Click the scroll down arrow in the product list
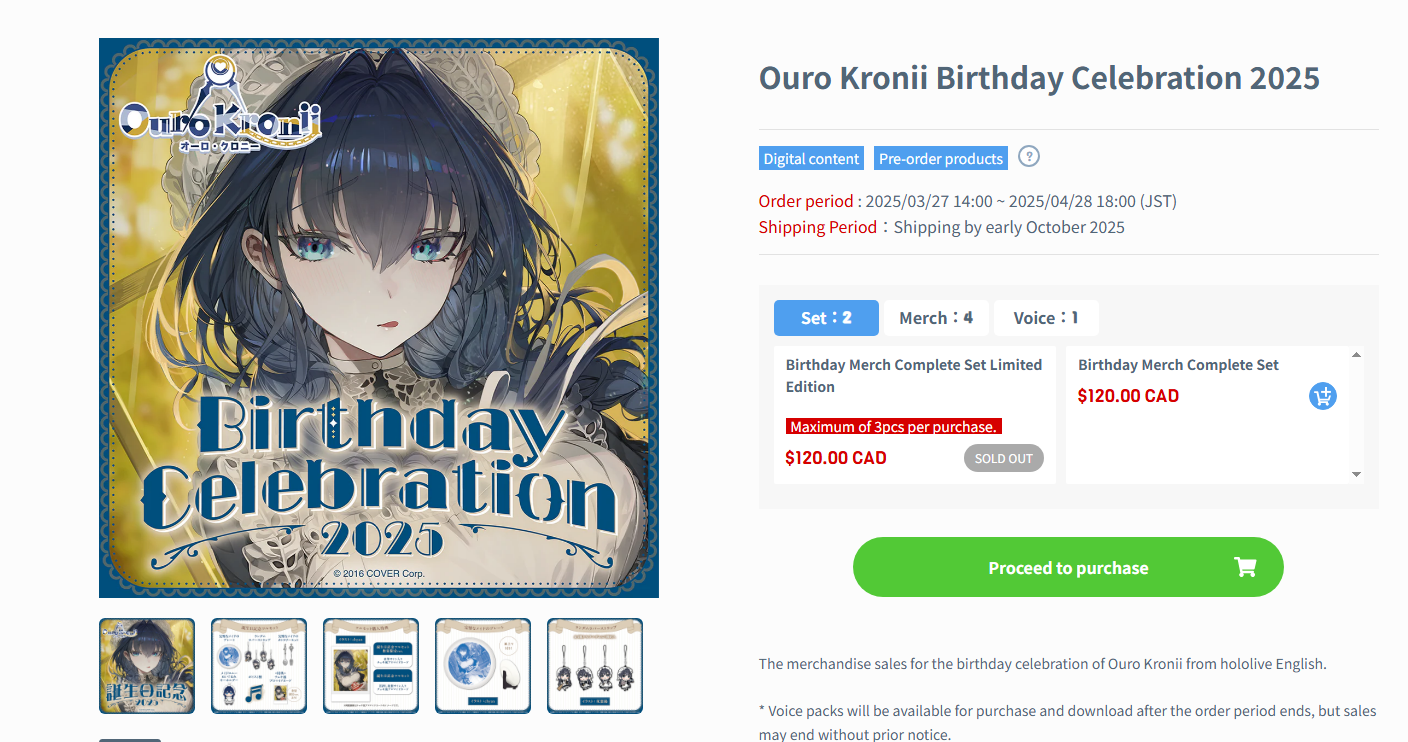 (x=1357, y=474)
